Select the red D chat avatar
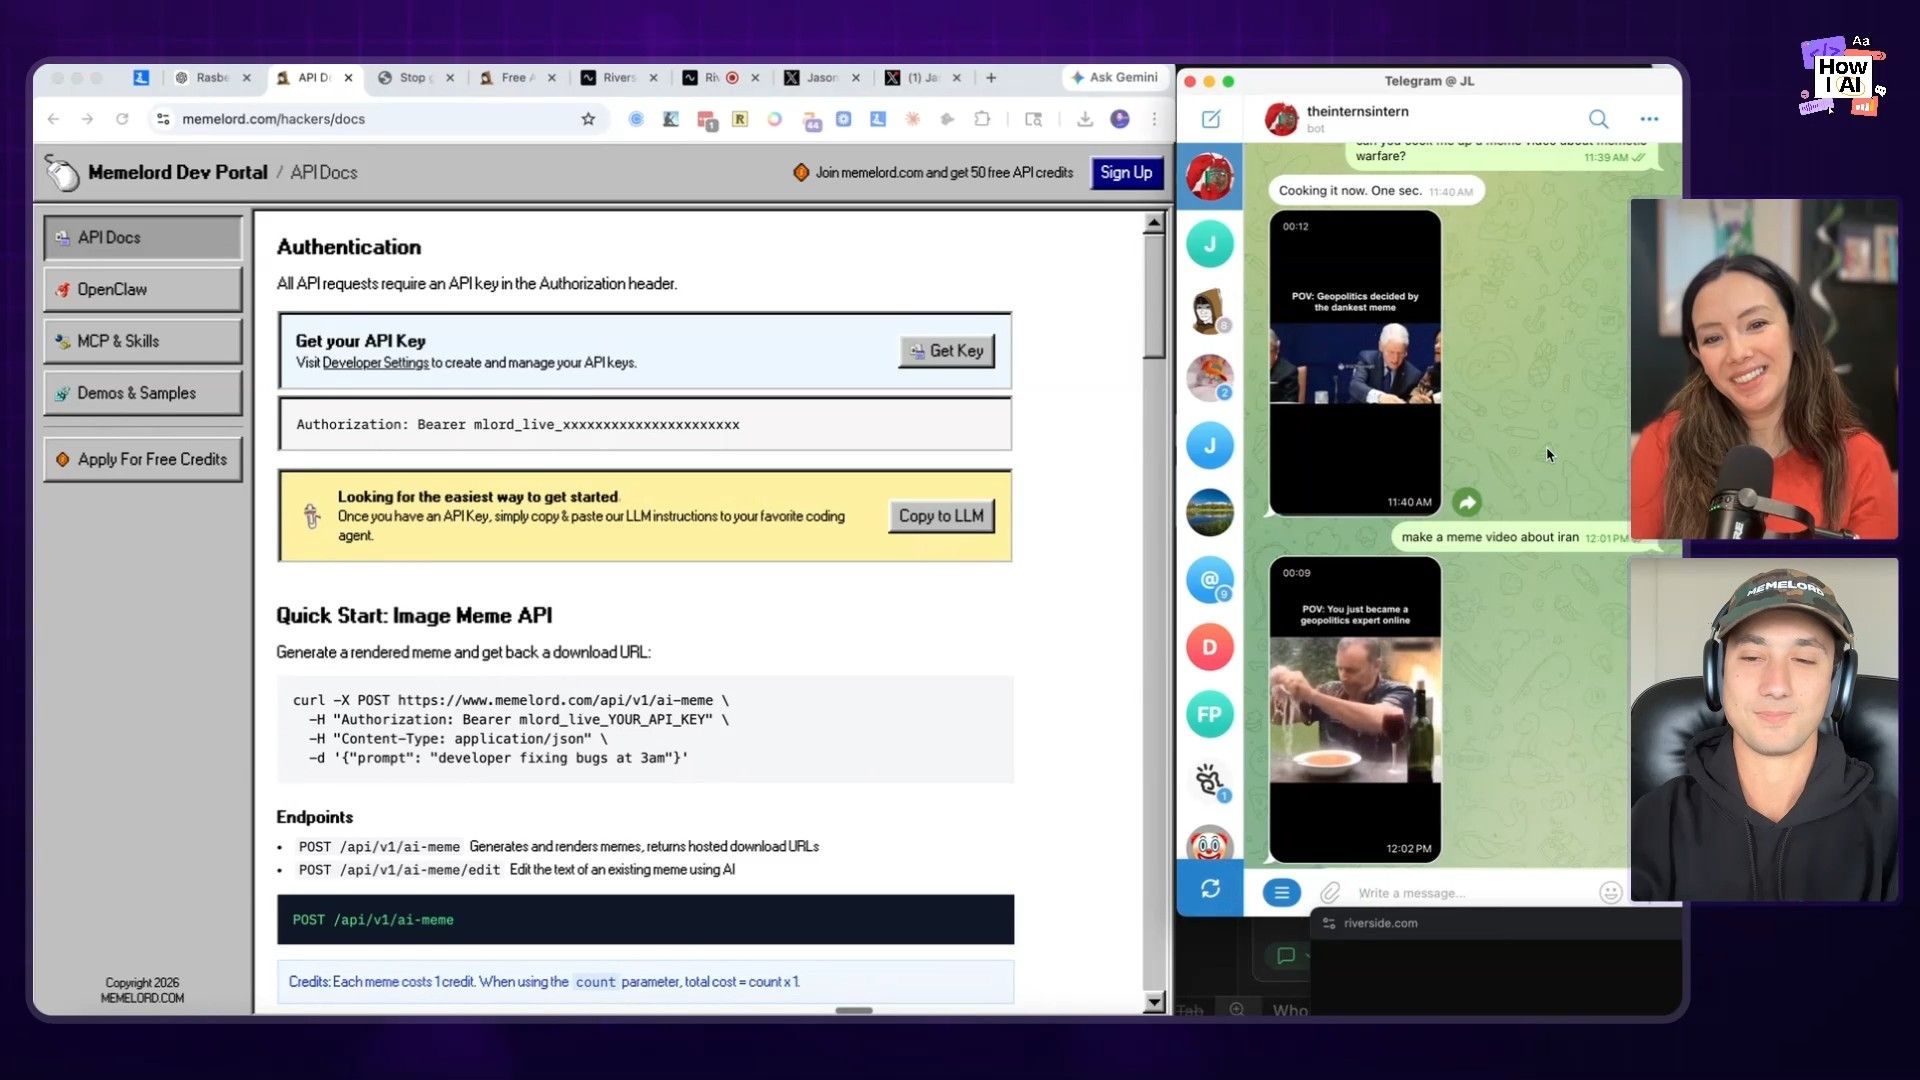 click(x=1209, y=647)
